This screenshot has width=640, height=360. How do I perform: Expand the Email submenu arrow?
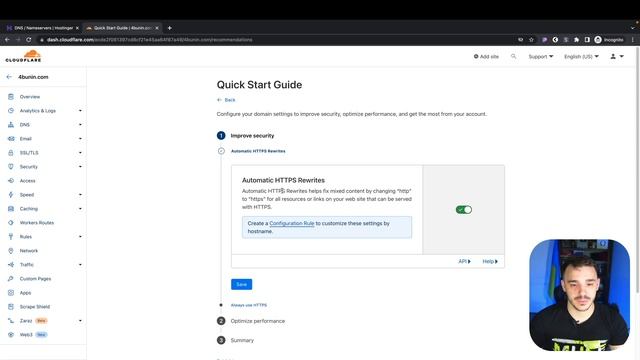(x=80, y=139)
